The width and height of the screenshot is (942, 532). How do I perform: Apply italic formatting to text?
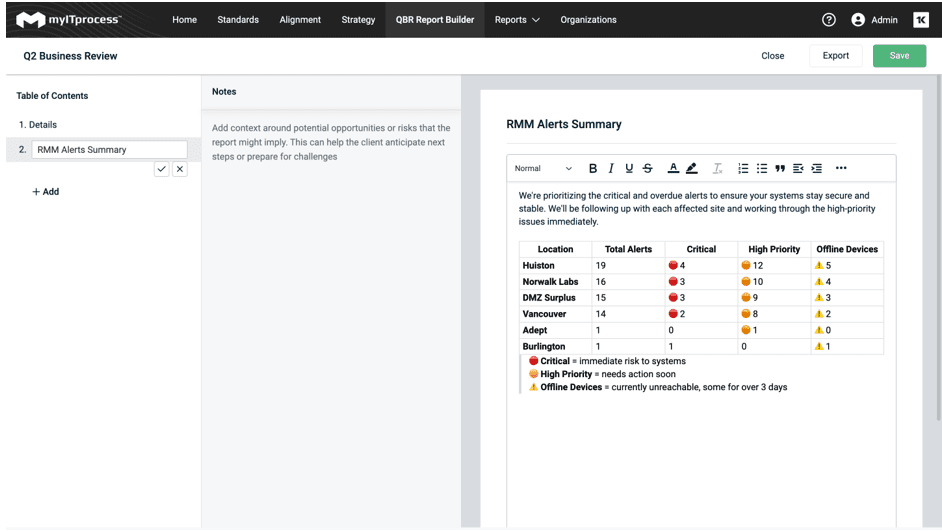tap(611, 169)
